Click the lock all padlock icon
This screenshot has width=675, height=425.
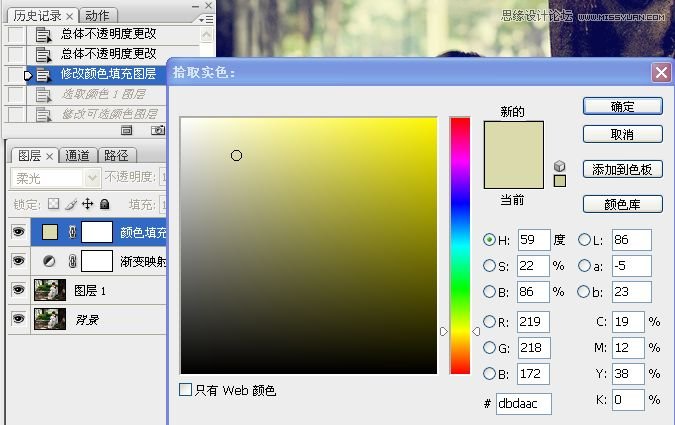pyautogui.click(x=104, y=204)
